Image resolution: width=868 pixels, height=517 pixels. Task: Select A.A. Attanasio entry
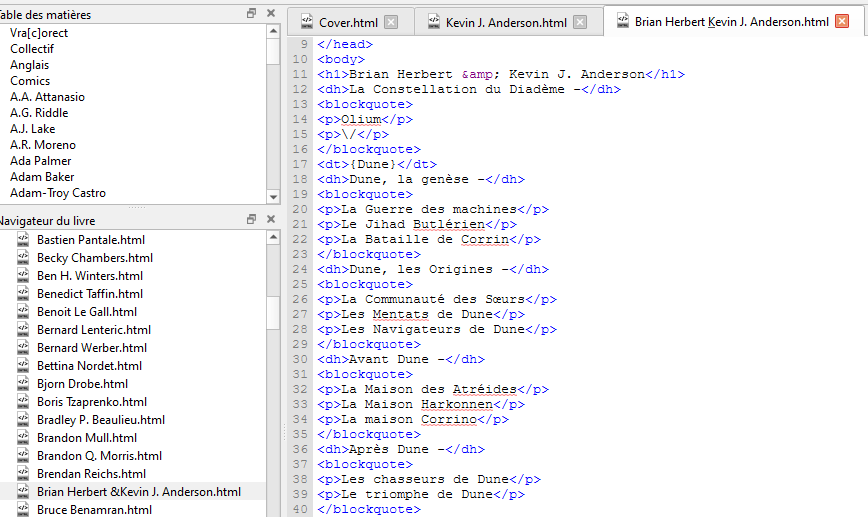(47, 97)
